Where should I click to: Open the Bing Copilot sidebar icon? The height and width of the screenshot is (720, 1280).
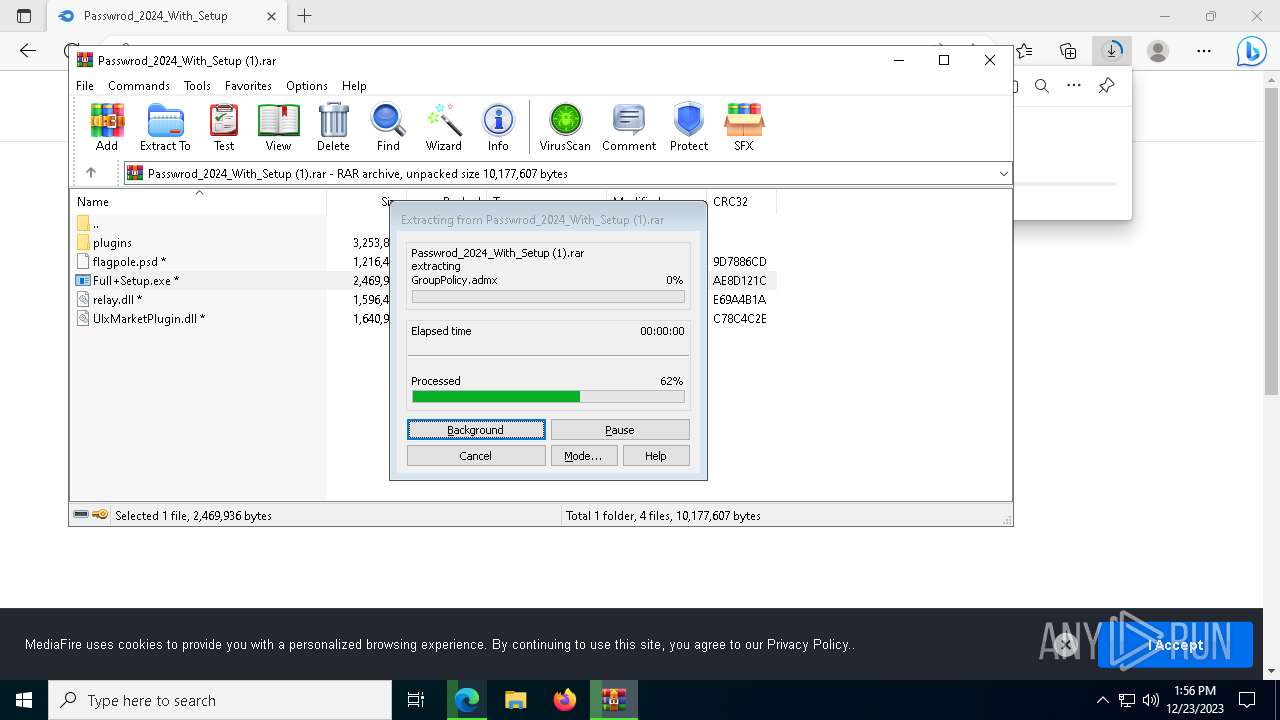click(1251, 51)
